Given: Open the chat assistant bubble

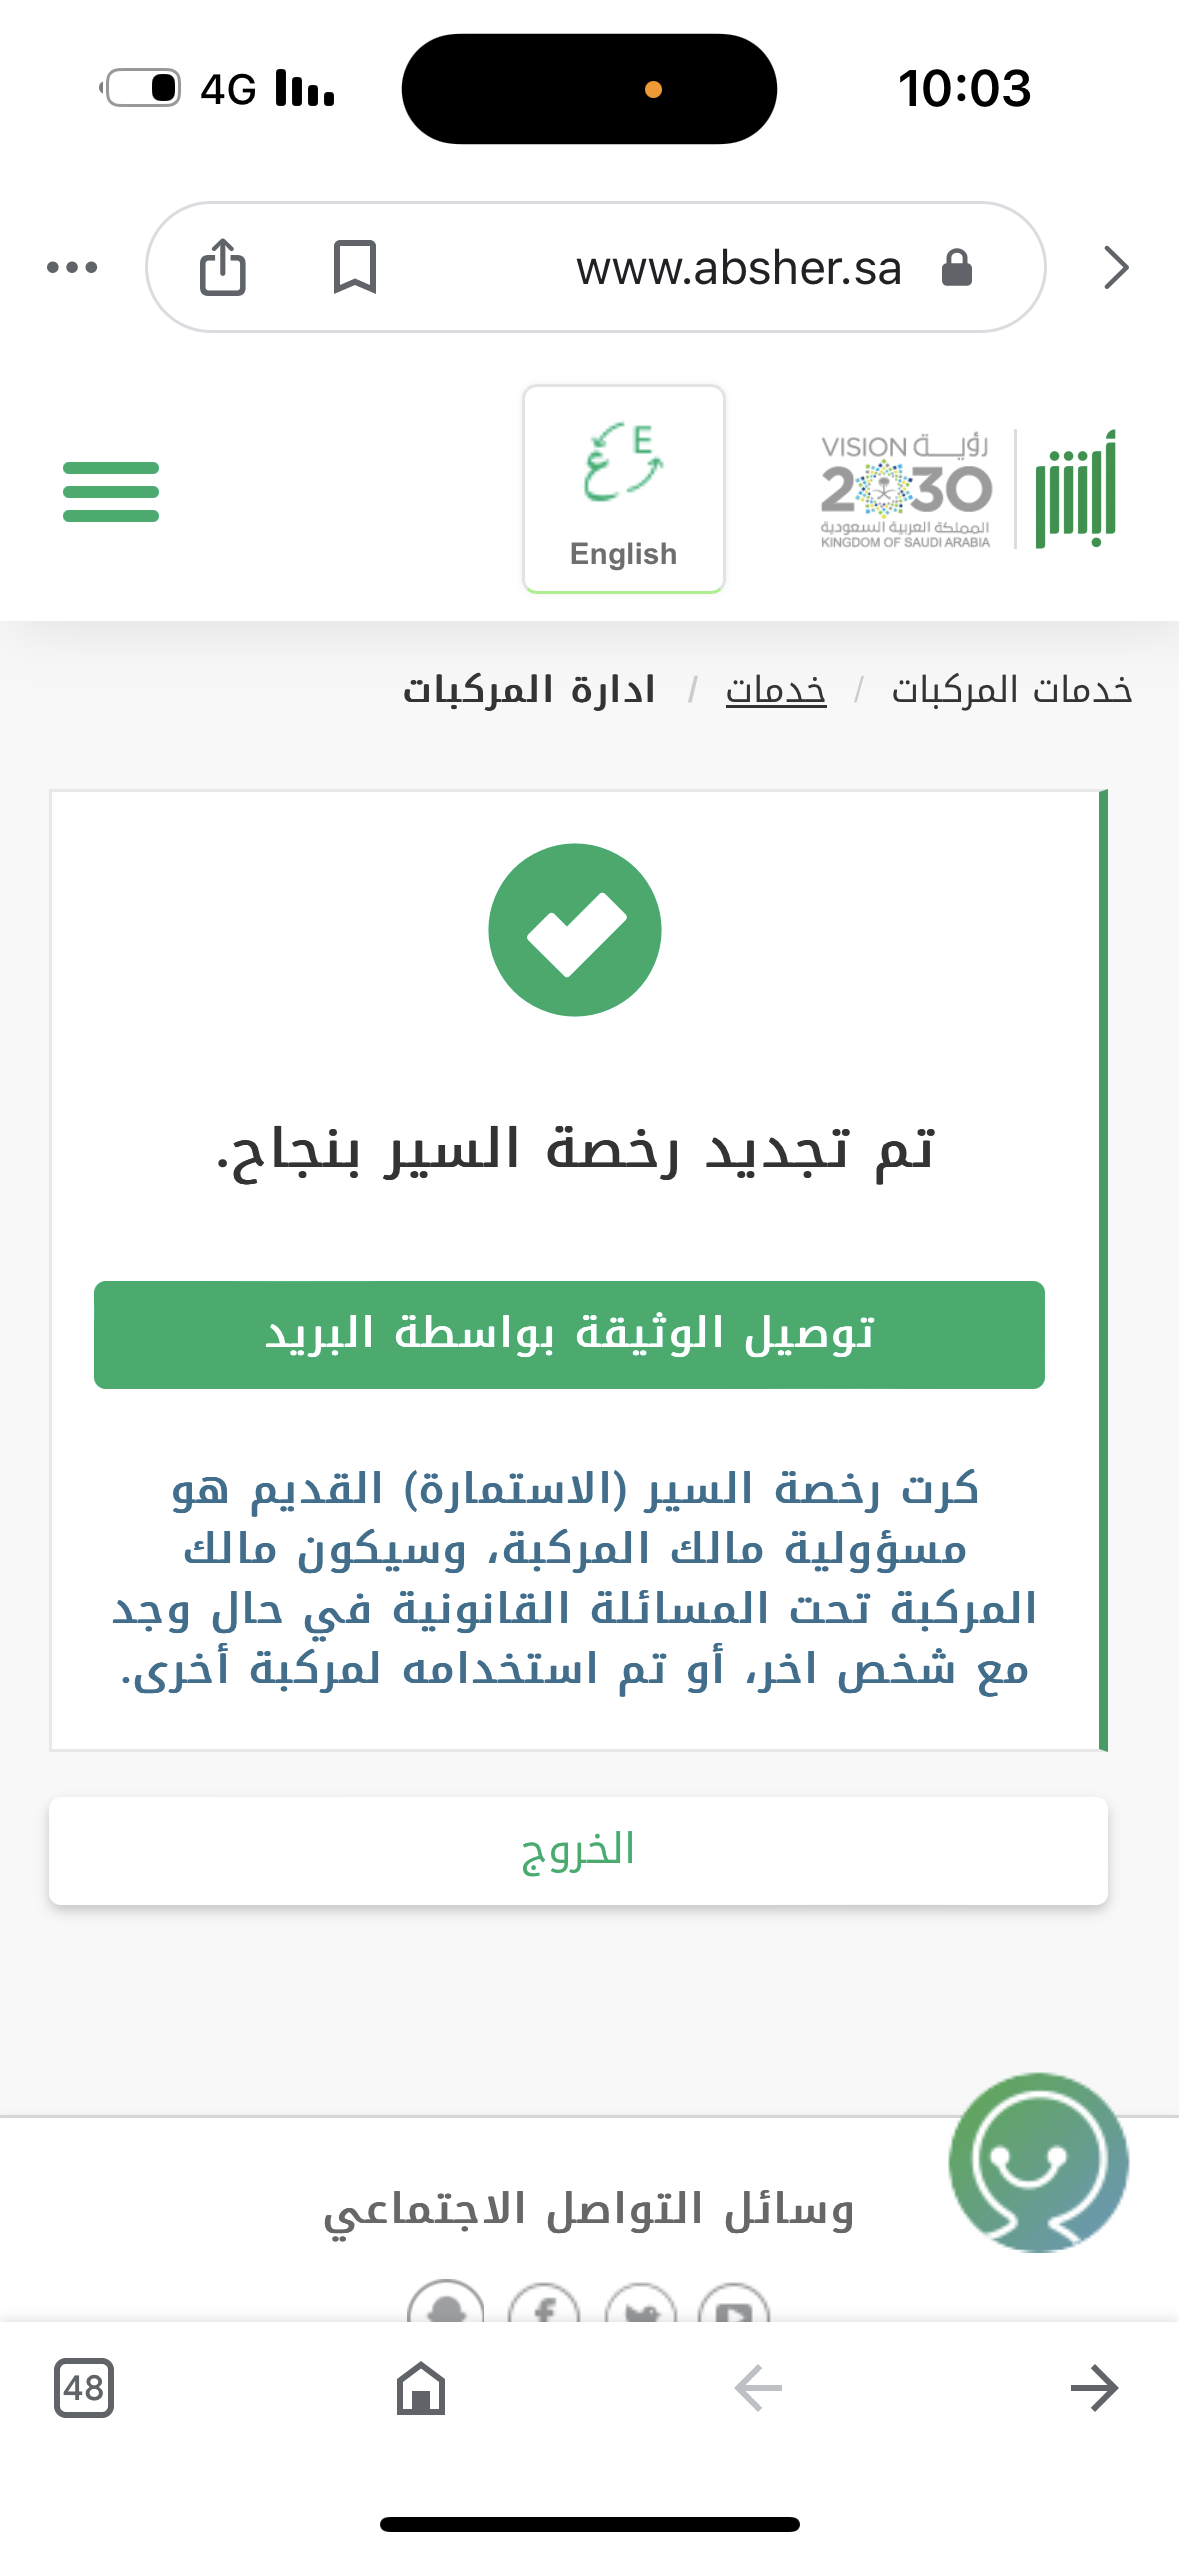Looking at the screenshot, I should point(1038,2162).
